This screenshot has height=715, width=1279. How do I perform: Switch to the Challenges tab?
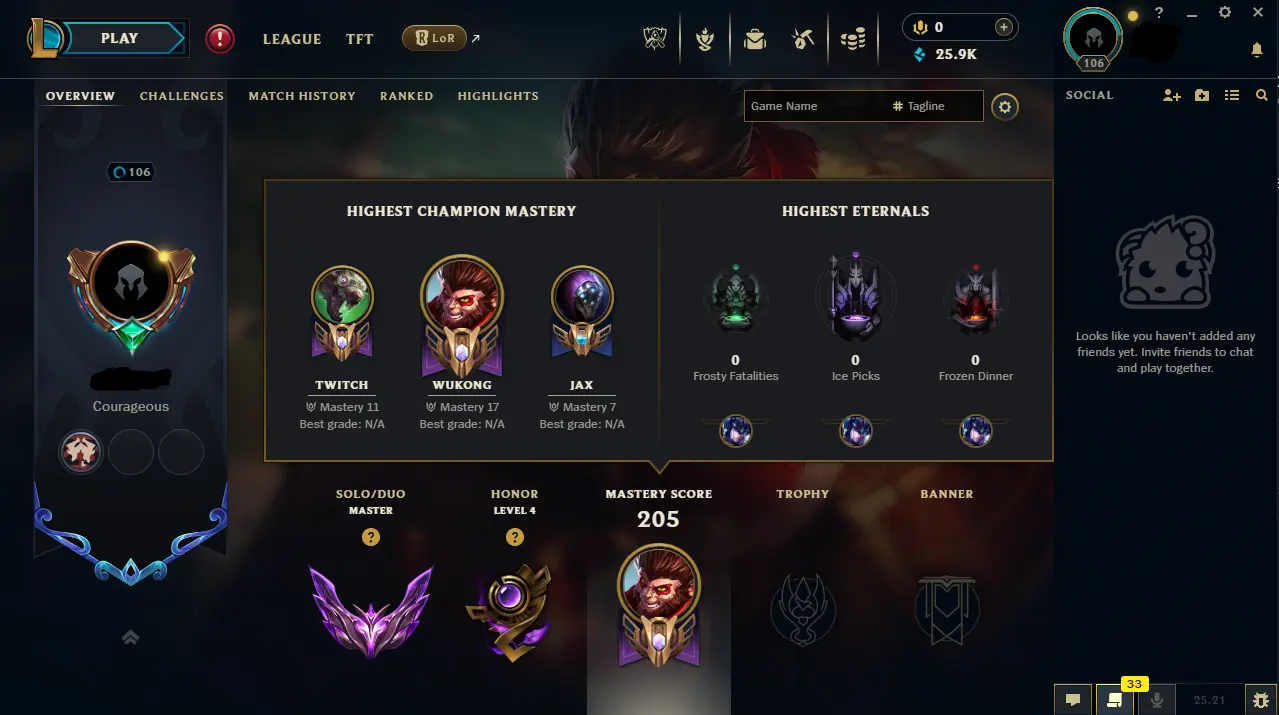182,96
